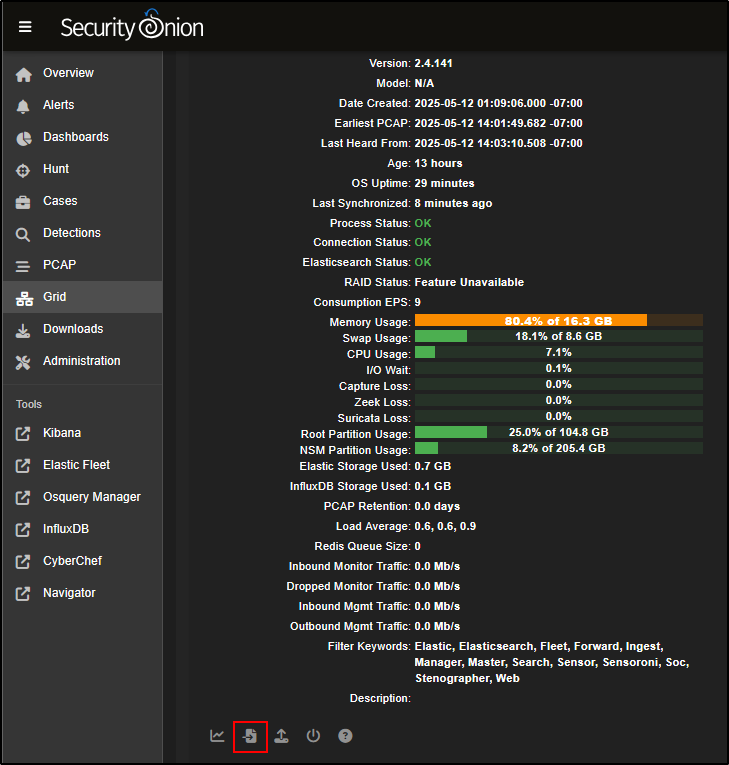729x765 pixels.
Task: Go to Downloads
Action: [73, 329]
